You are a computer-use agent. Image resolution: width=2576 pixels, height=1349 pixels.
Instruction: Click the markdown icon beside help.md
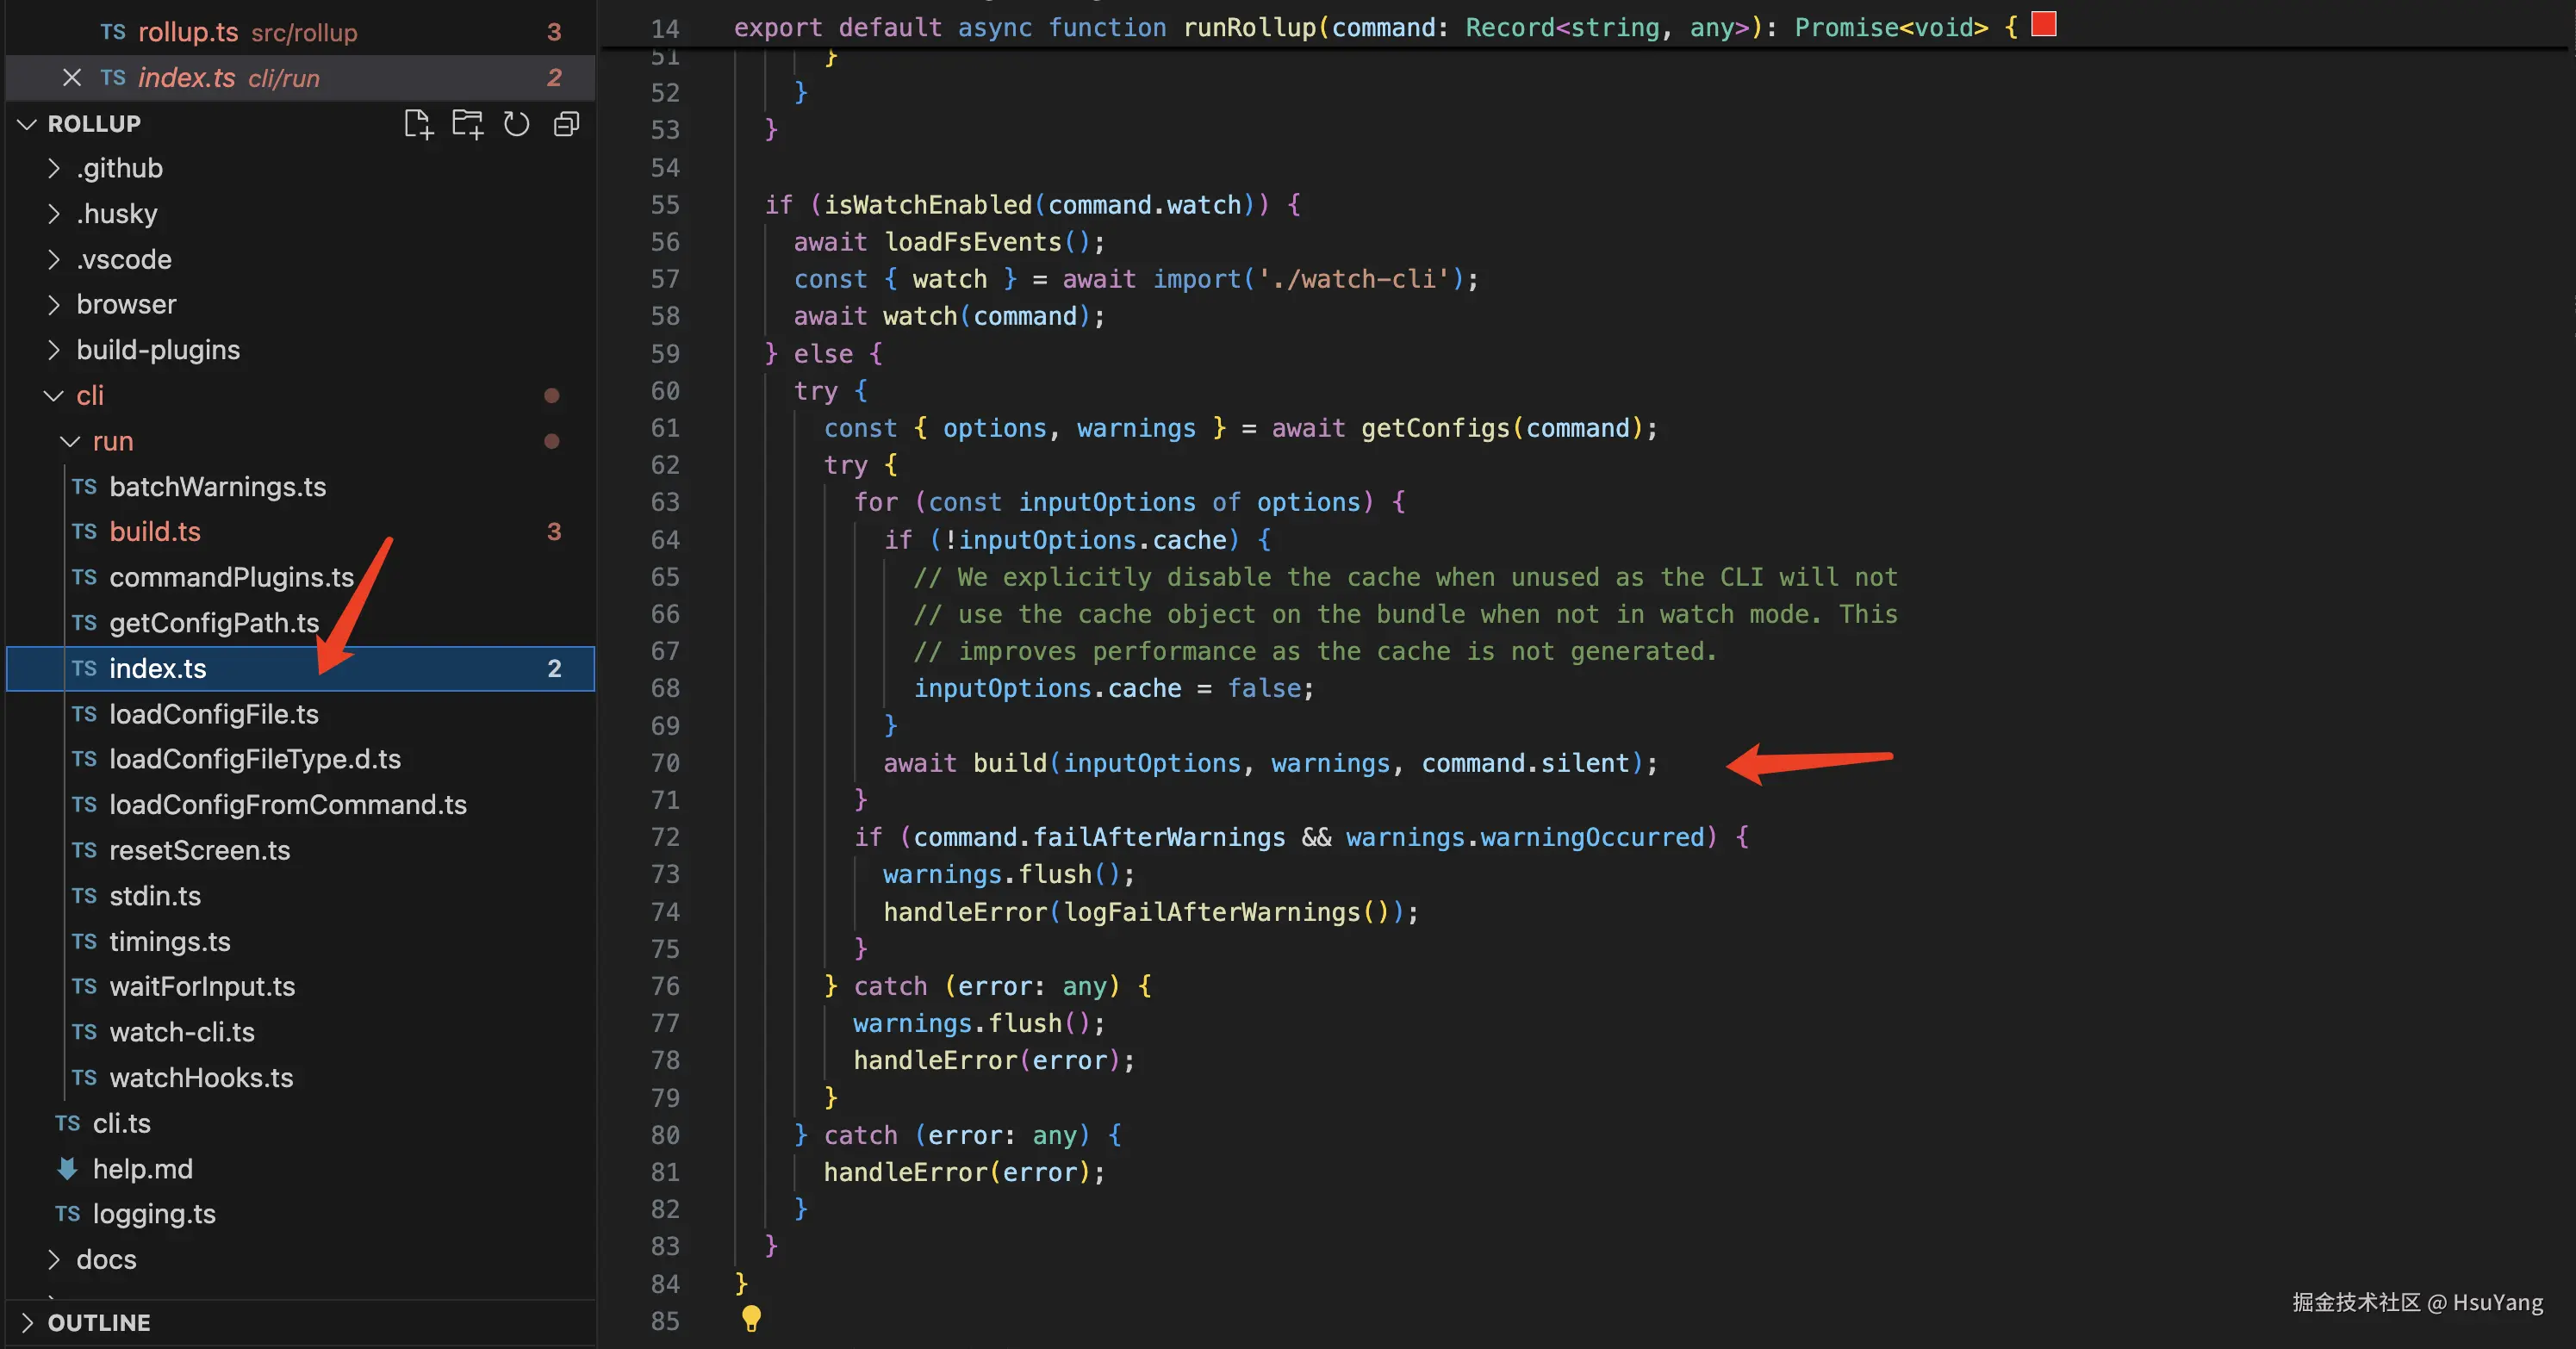pos(68,1168)
